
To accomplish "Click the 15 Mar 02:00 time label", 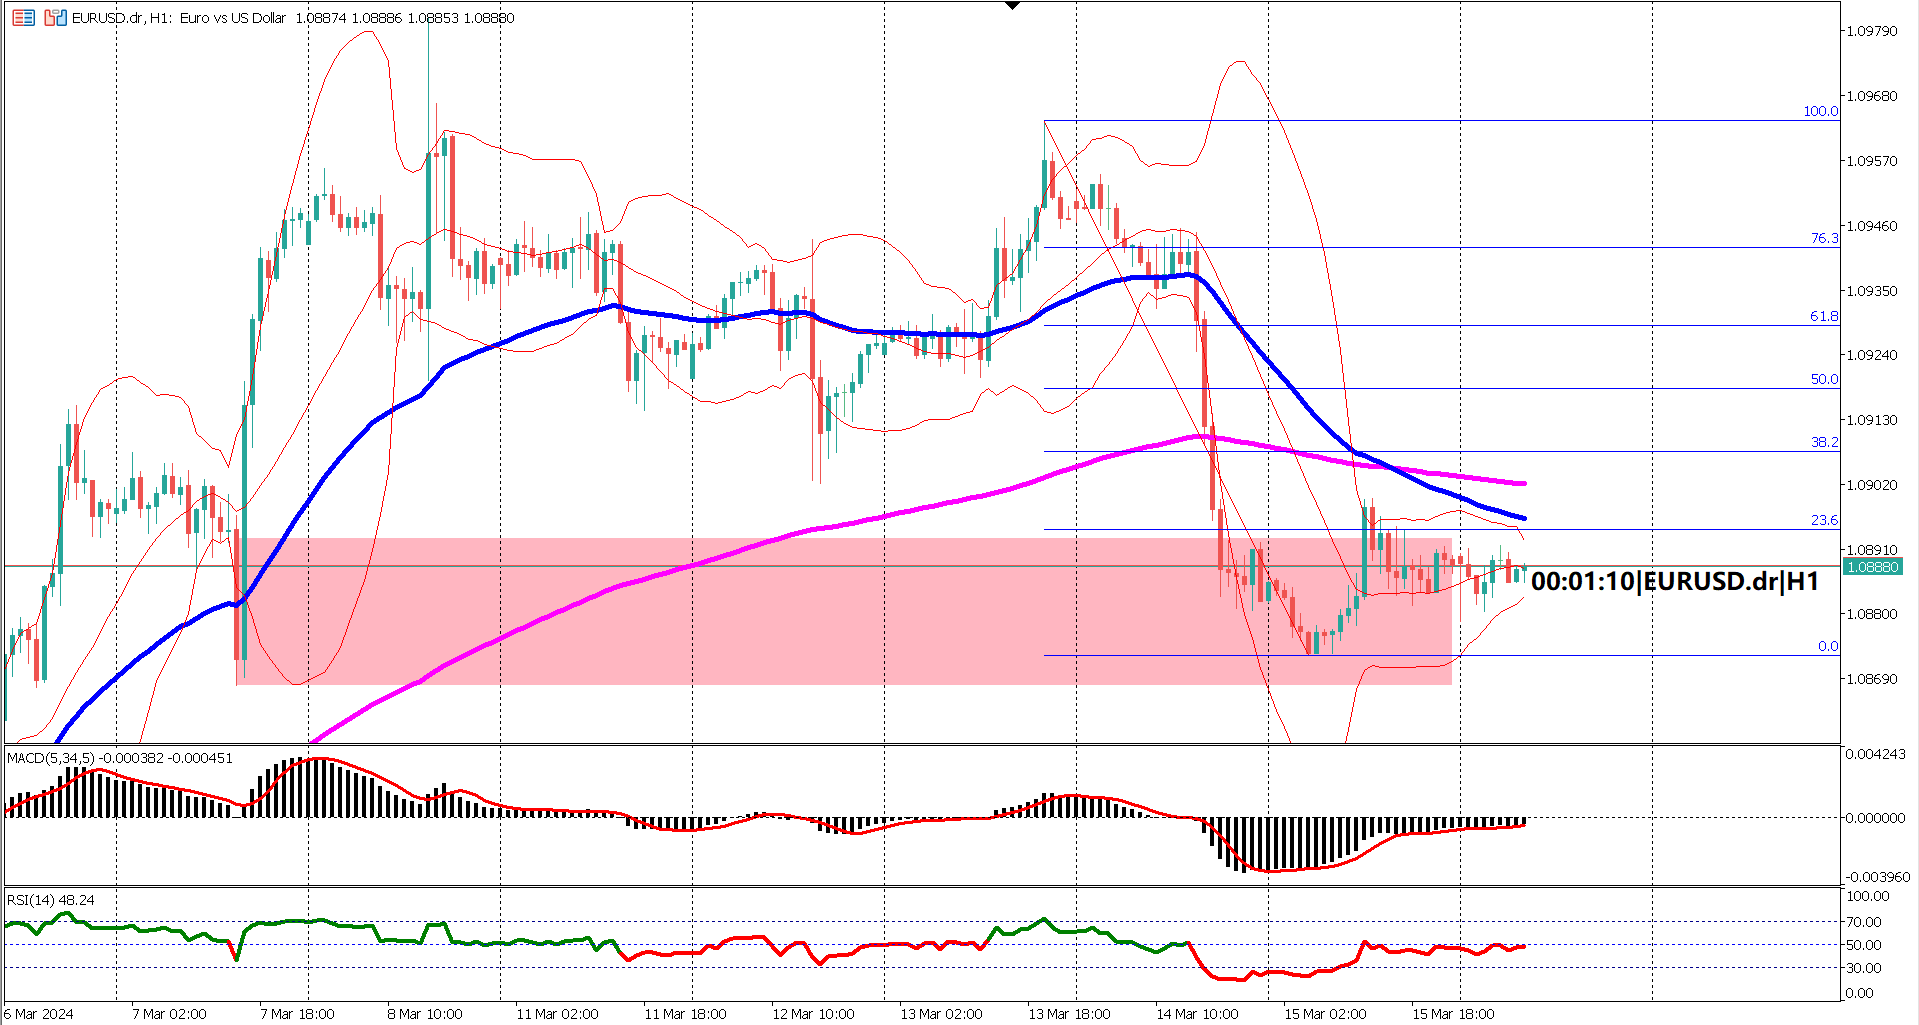I will (1325, 1014).
